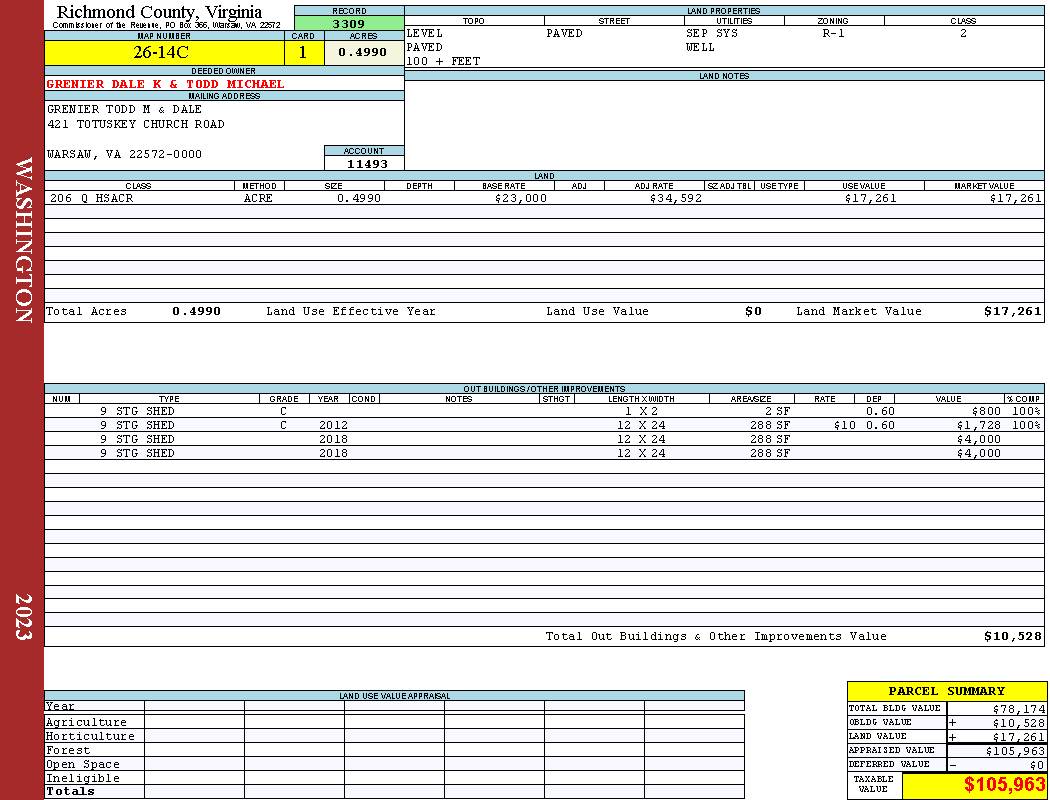Select the record number 3309 field
1050x800 pixels.
coord(349,23)
